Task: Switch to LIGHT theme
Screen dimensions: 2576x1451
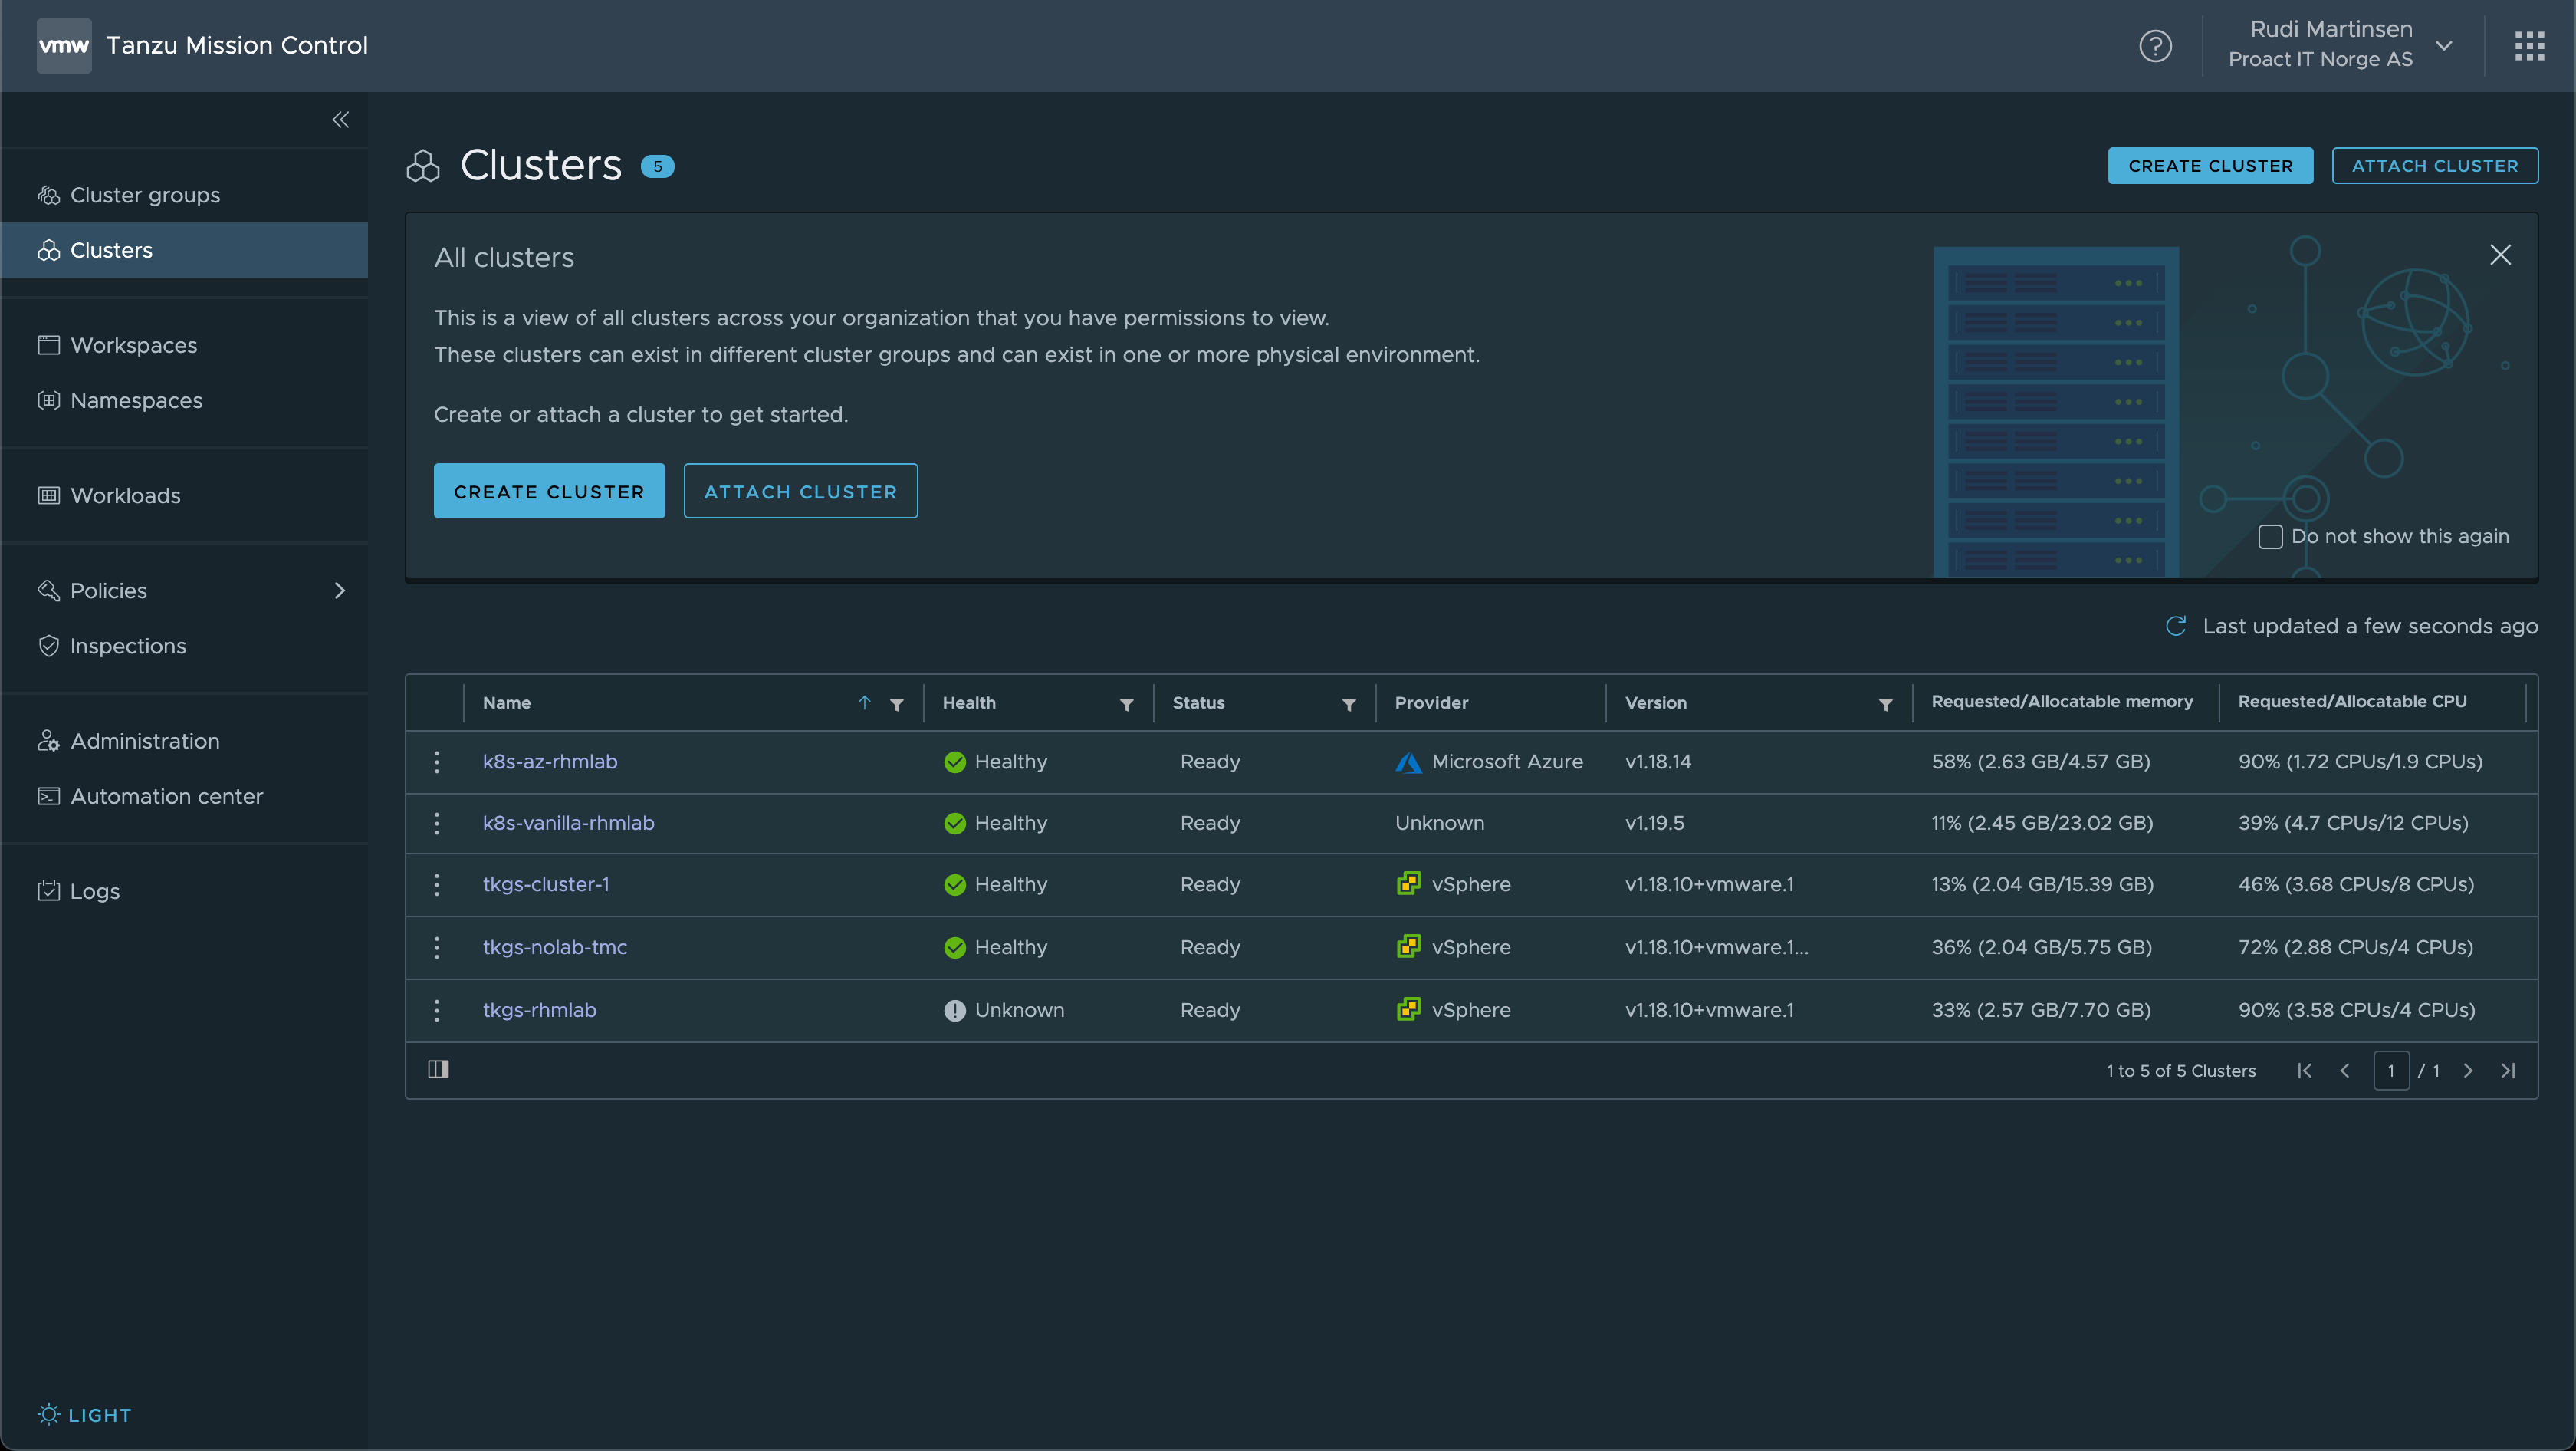Action: [x=85, y=1414]
